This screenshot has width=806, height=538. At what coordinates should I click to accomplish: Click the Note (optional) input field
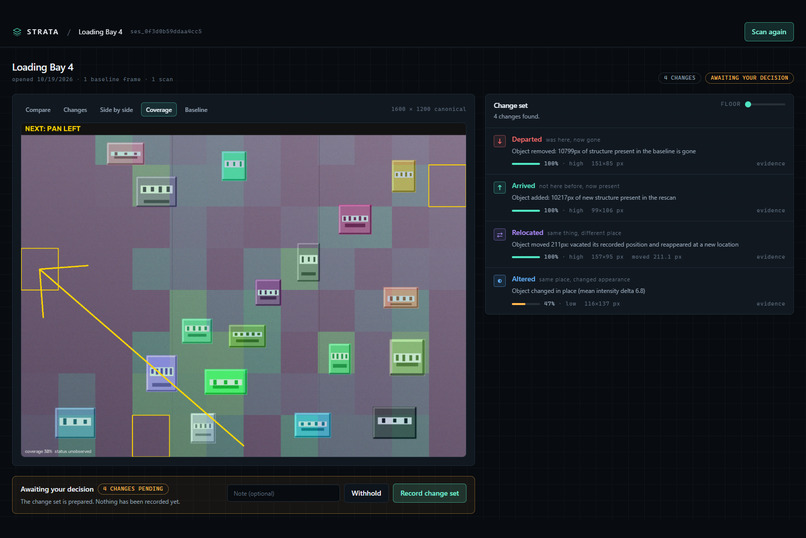coord(283,493)
